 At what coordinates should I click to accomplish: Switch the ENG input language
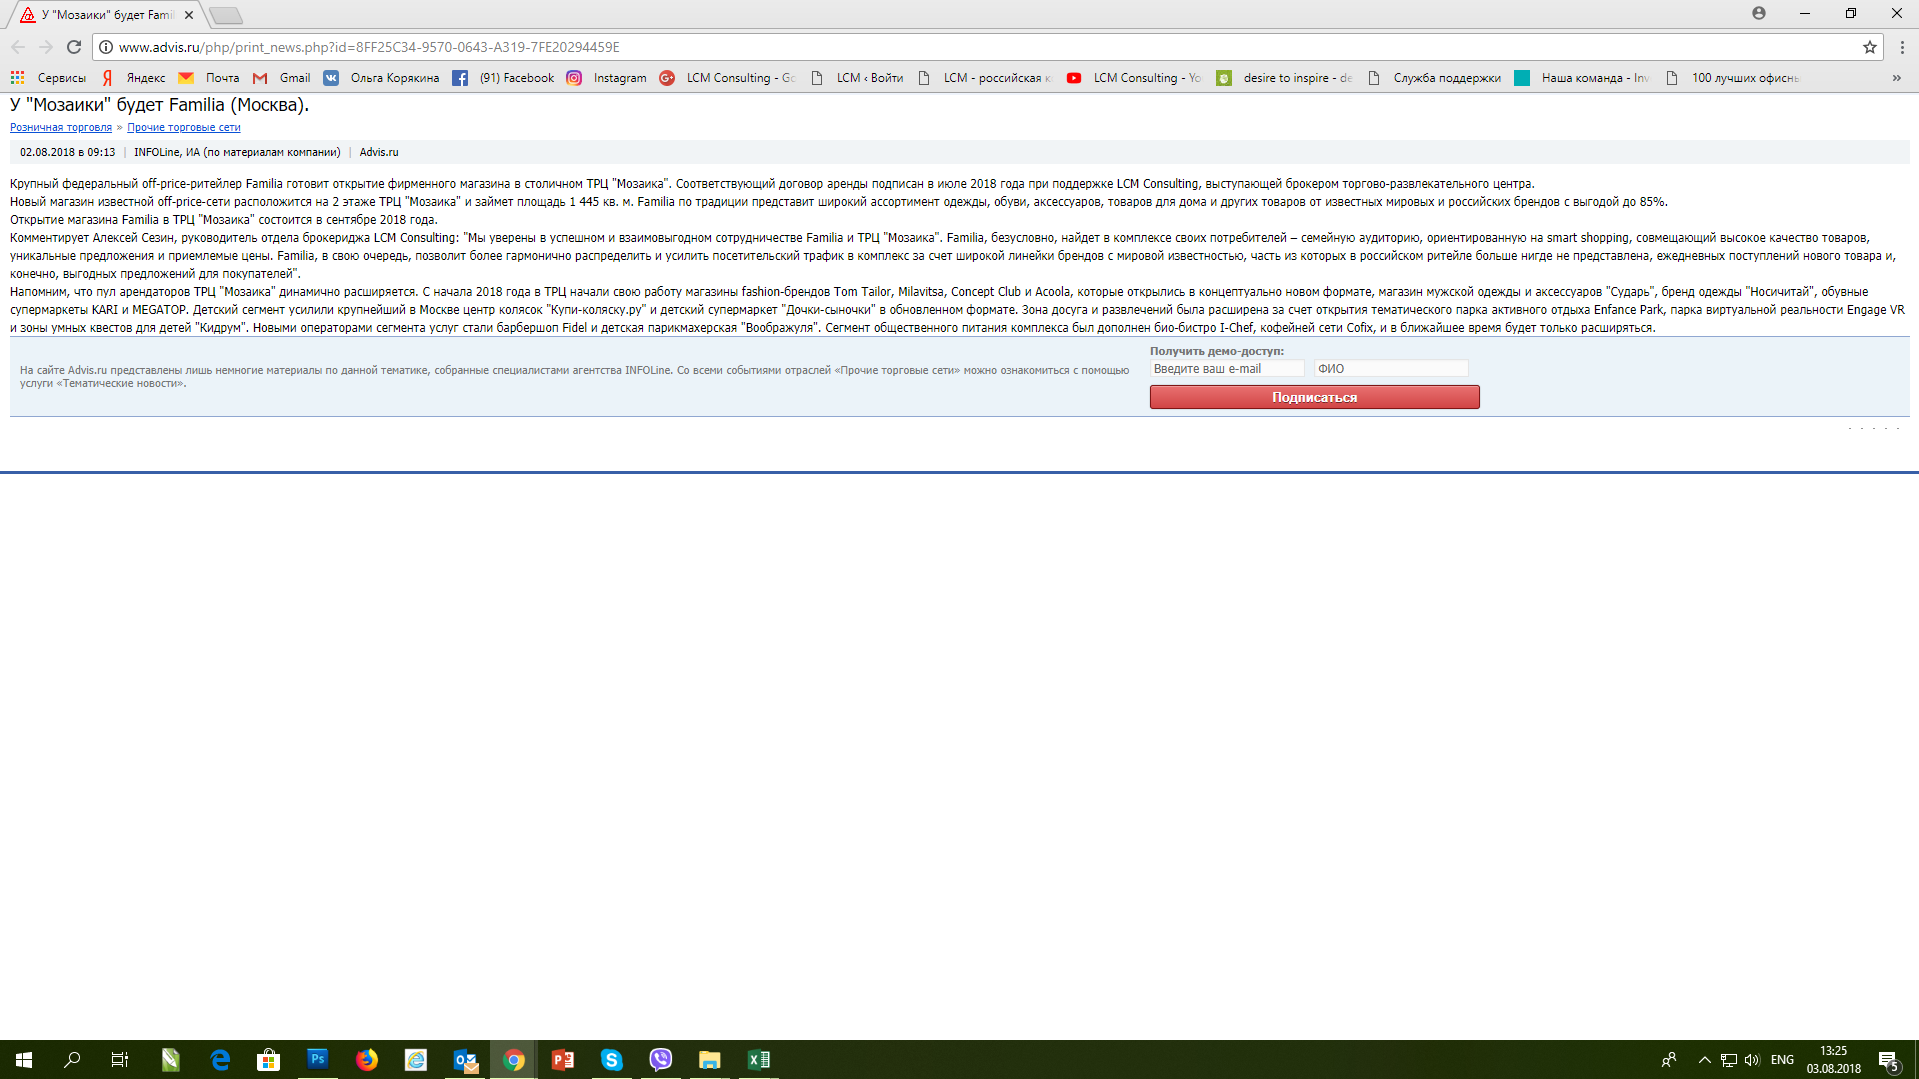point(1782,1060)
